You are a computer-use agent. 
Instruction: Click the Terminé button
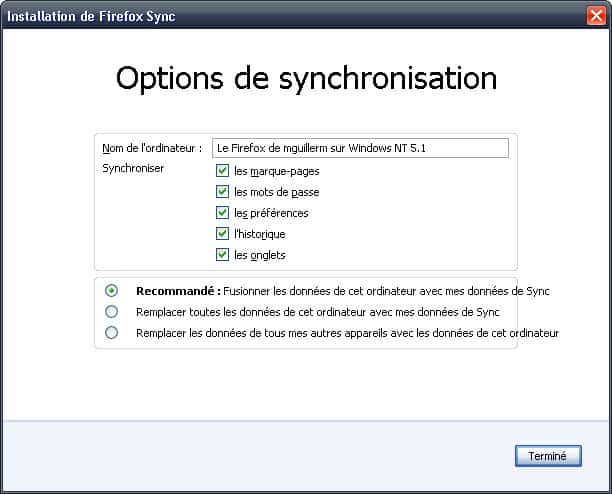[548, 456]
